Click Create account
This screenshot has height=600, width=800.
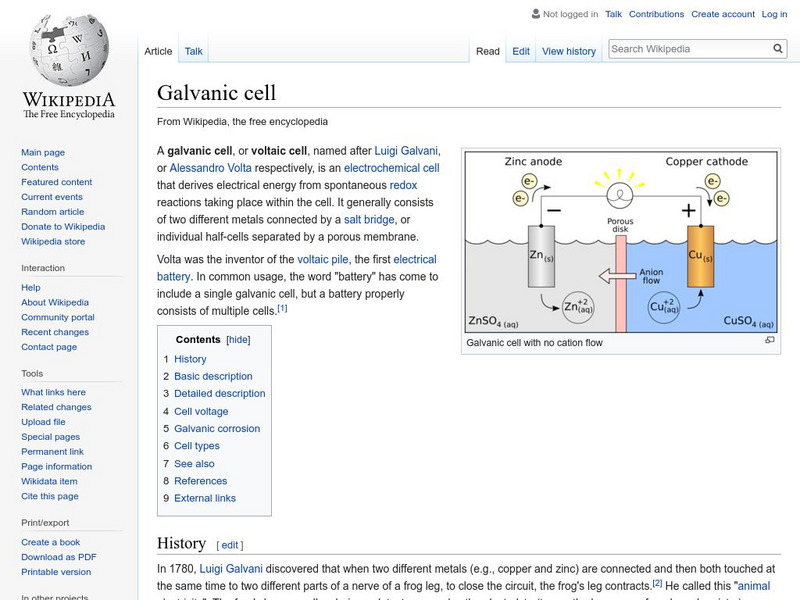pos(722,14)
